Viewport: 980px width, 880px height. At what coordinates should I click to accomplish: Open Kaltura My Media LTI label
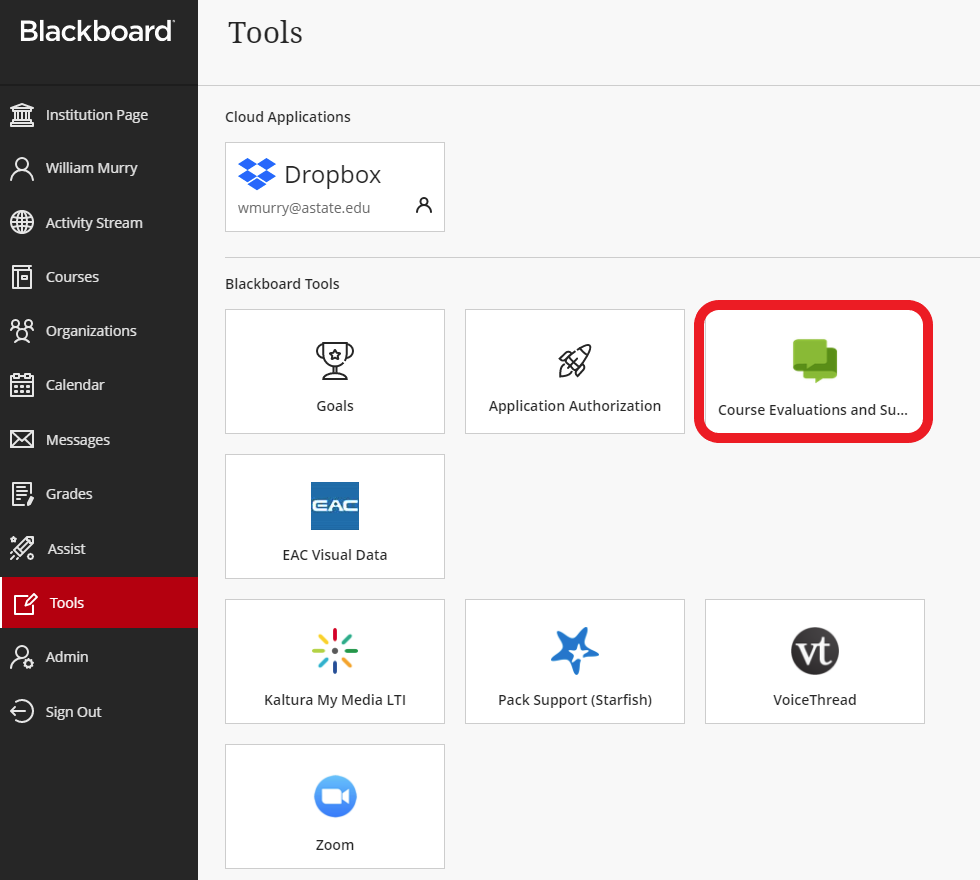[x=335, y=700]
